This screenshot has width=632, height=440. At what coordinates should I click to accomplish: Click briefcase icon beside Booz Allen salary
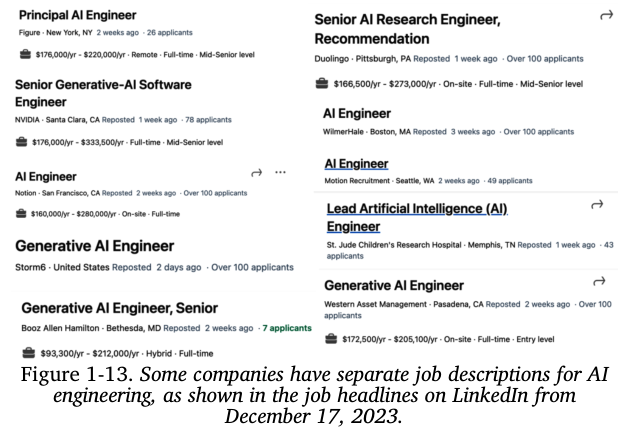point(26,352)
